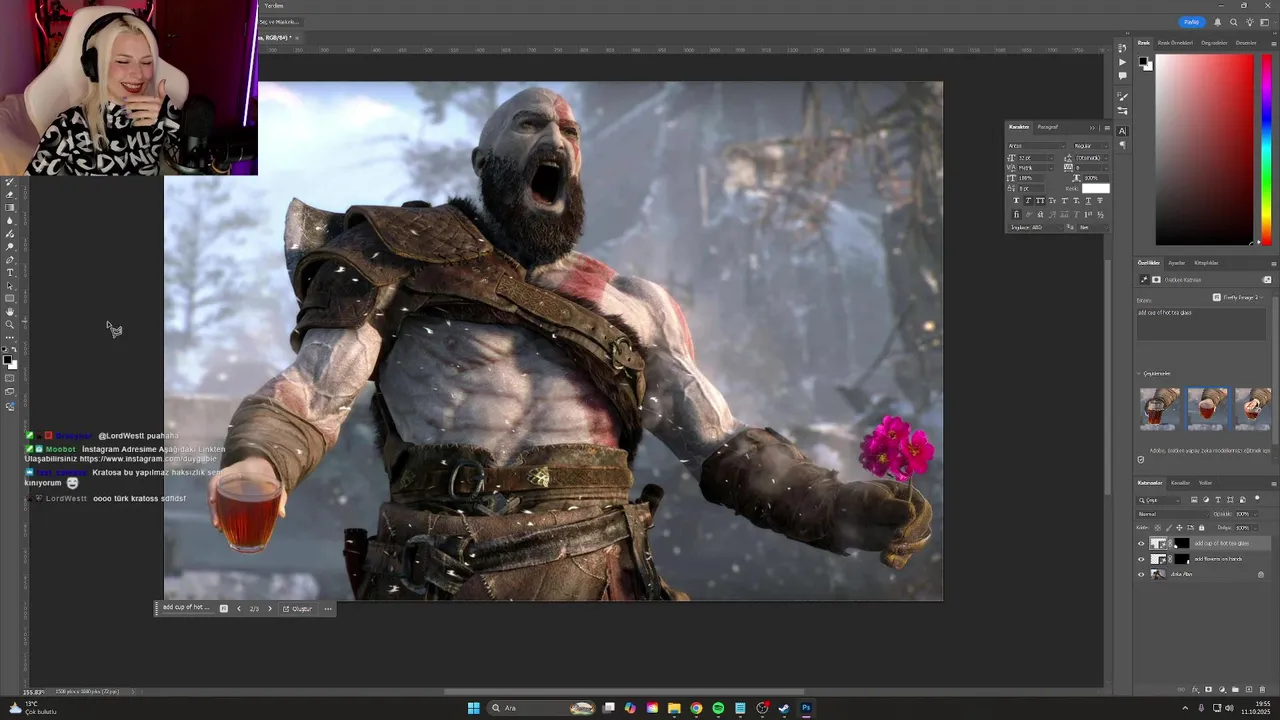The height and width of the screenshot is (720, 1280).
Task: Switch to the Kanallar tab
Action: point(1180,483)
